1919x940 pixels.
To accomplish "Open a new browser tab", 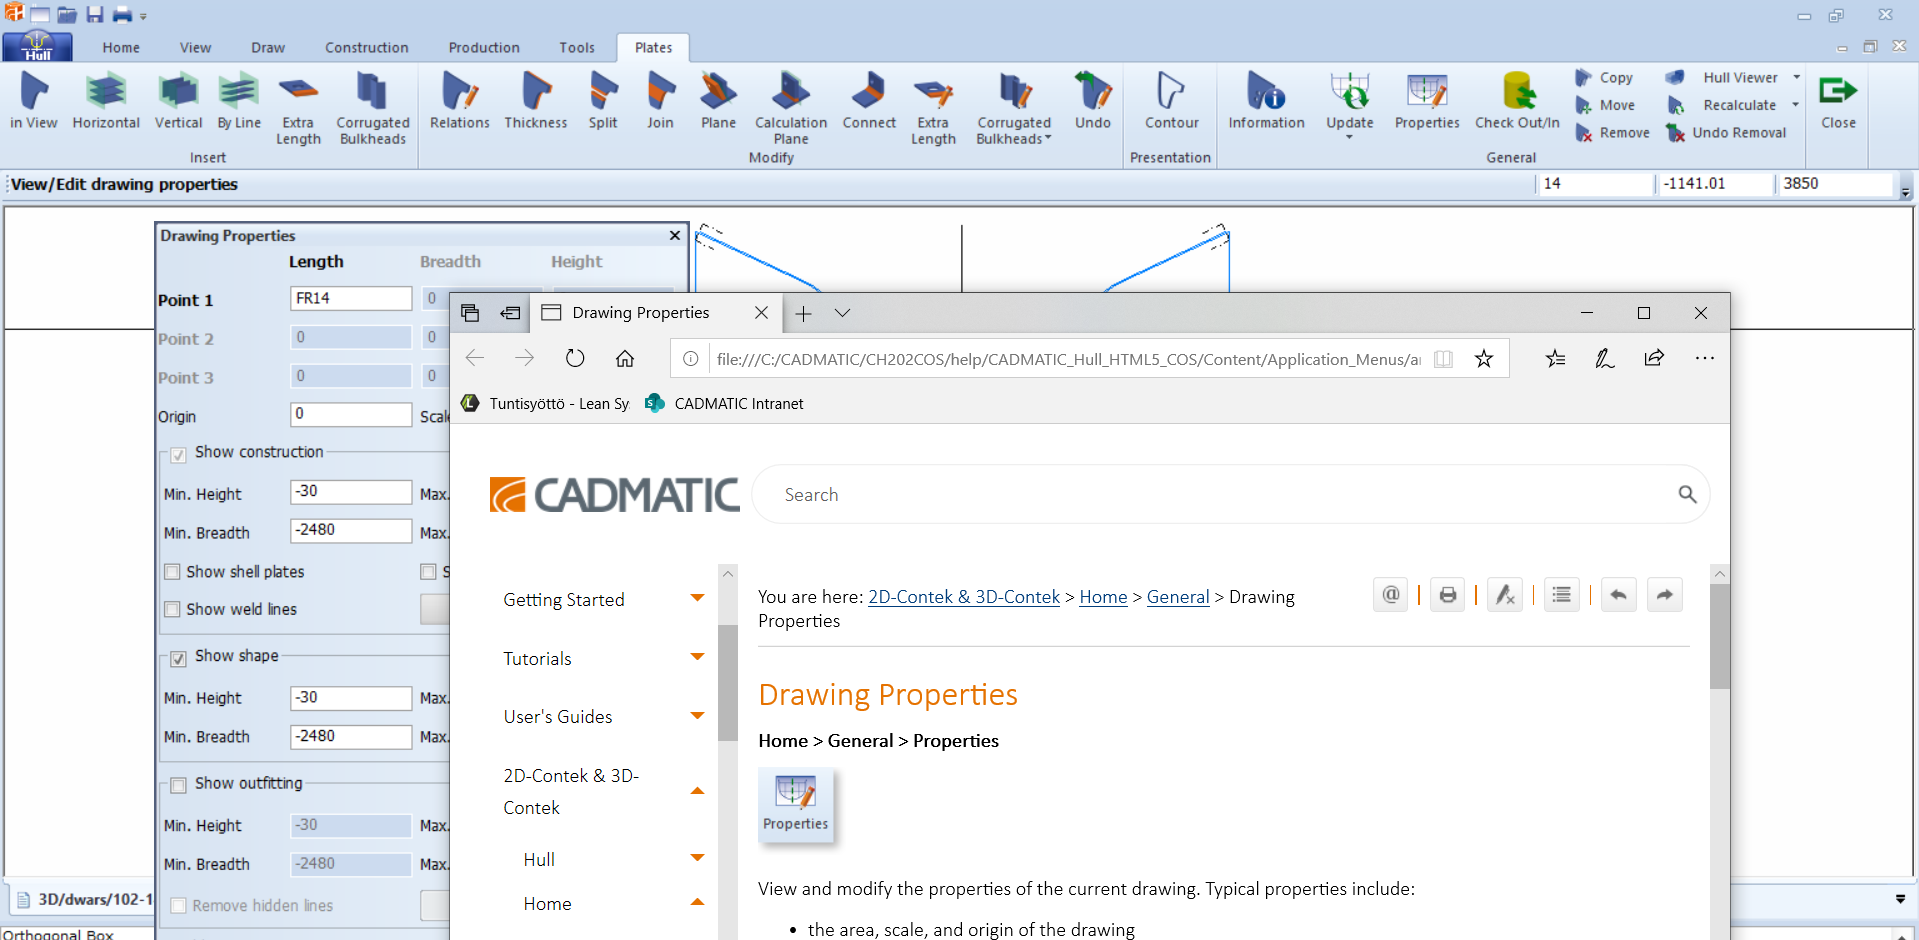I will pos(803,313).
